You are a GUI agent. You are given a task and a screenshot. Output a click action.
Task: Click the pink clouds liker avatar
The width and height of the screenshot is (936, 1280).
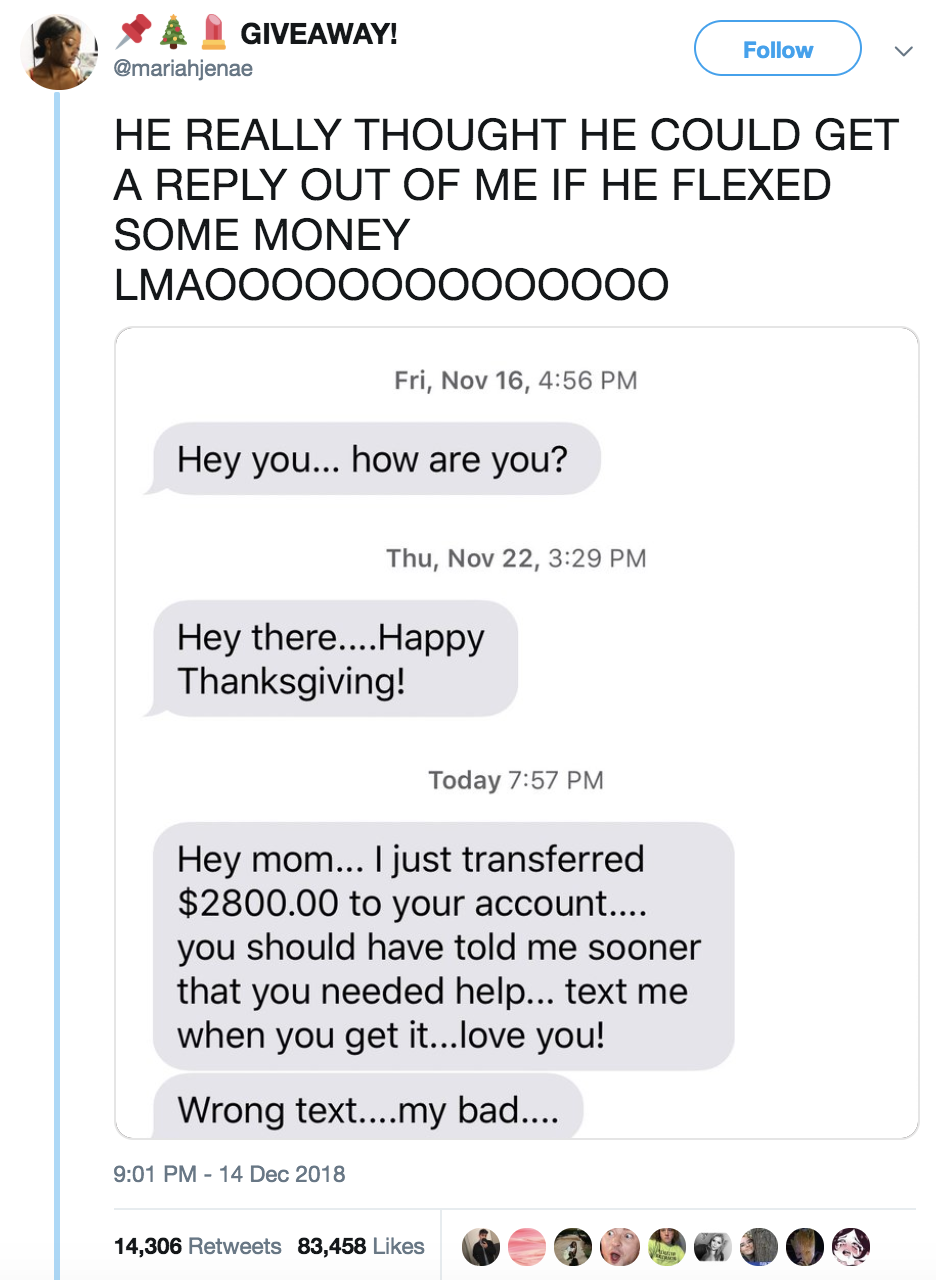(x=525, y=1246)
